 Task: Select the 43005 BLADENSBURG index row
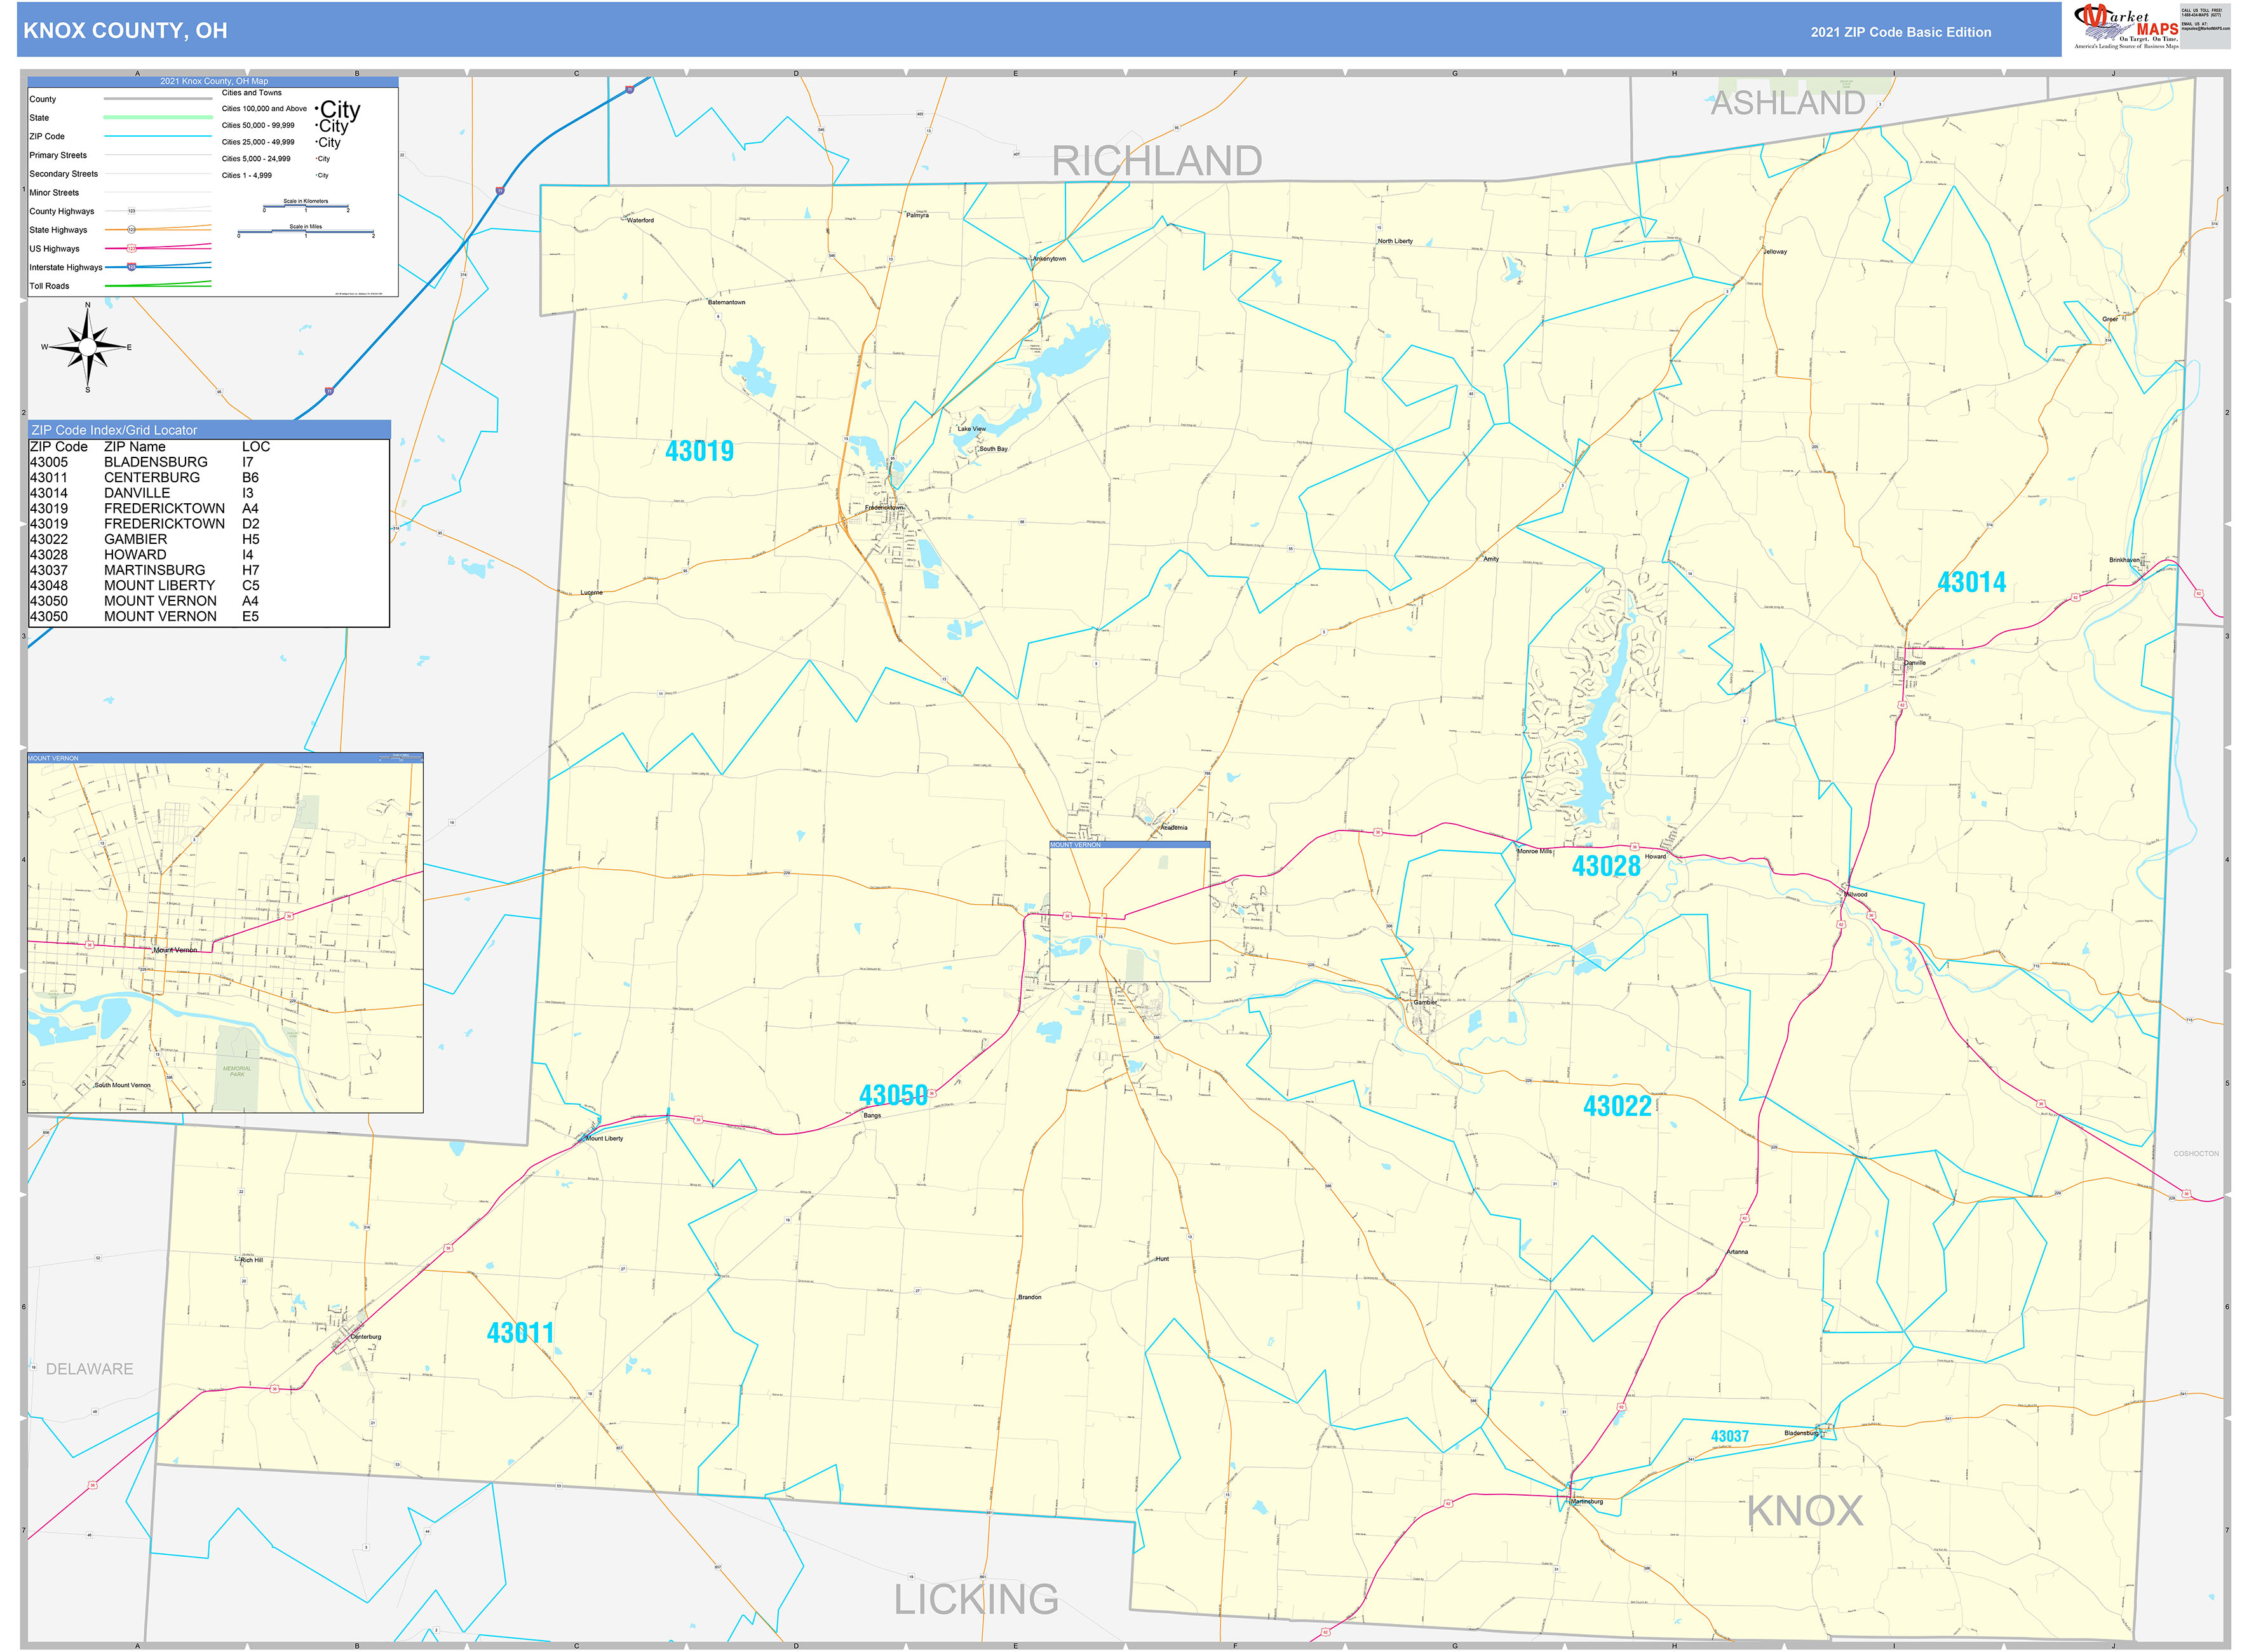pos(208,462)
